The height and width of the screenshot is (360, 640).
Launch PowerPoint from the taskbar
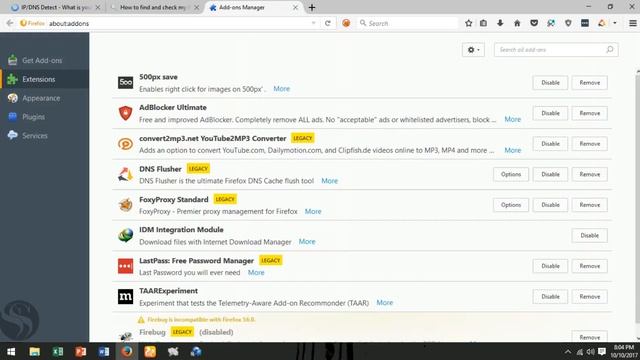(80, 351)
